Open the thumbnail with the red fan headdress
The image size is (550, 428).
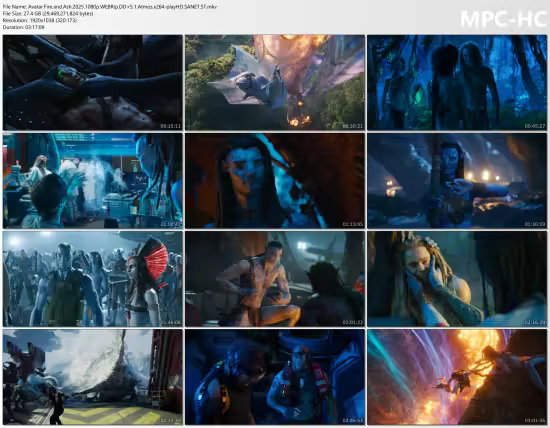pos(93,279)
